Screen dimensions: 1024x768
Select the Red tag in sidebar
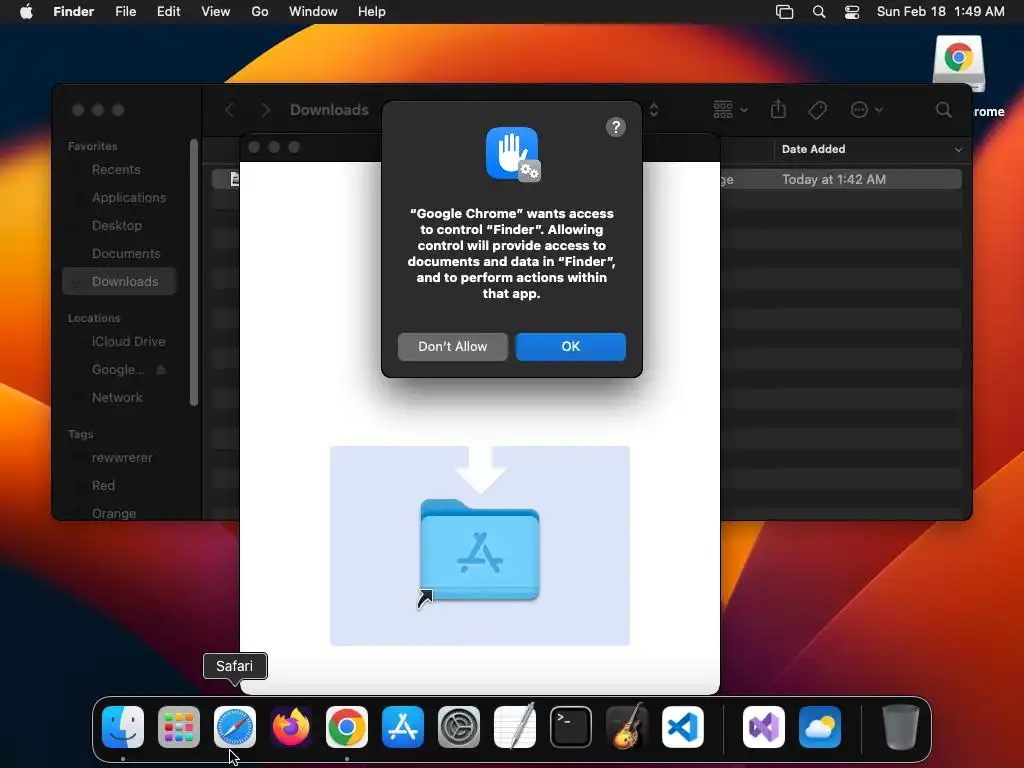click(119, 486)
